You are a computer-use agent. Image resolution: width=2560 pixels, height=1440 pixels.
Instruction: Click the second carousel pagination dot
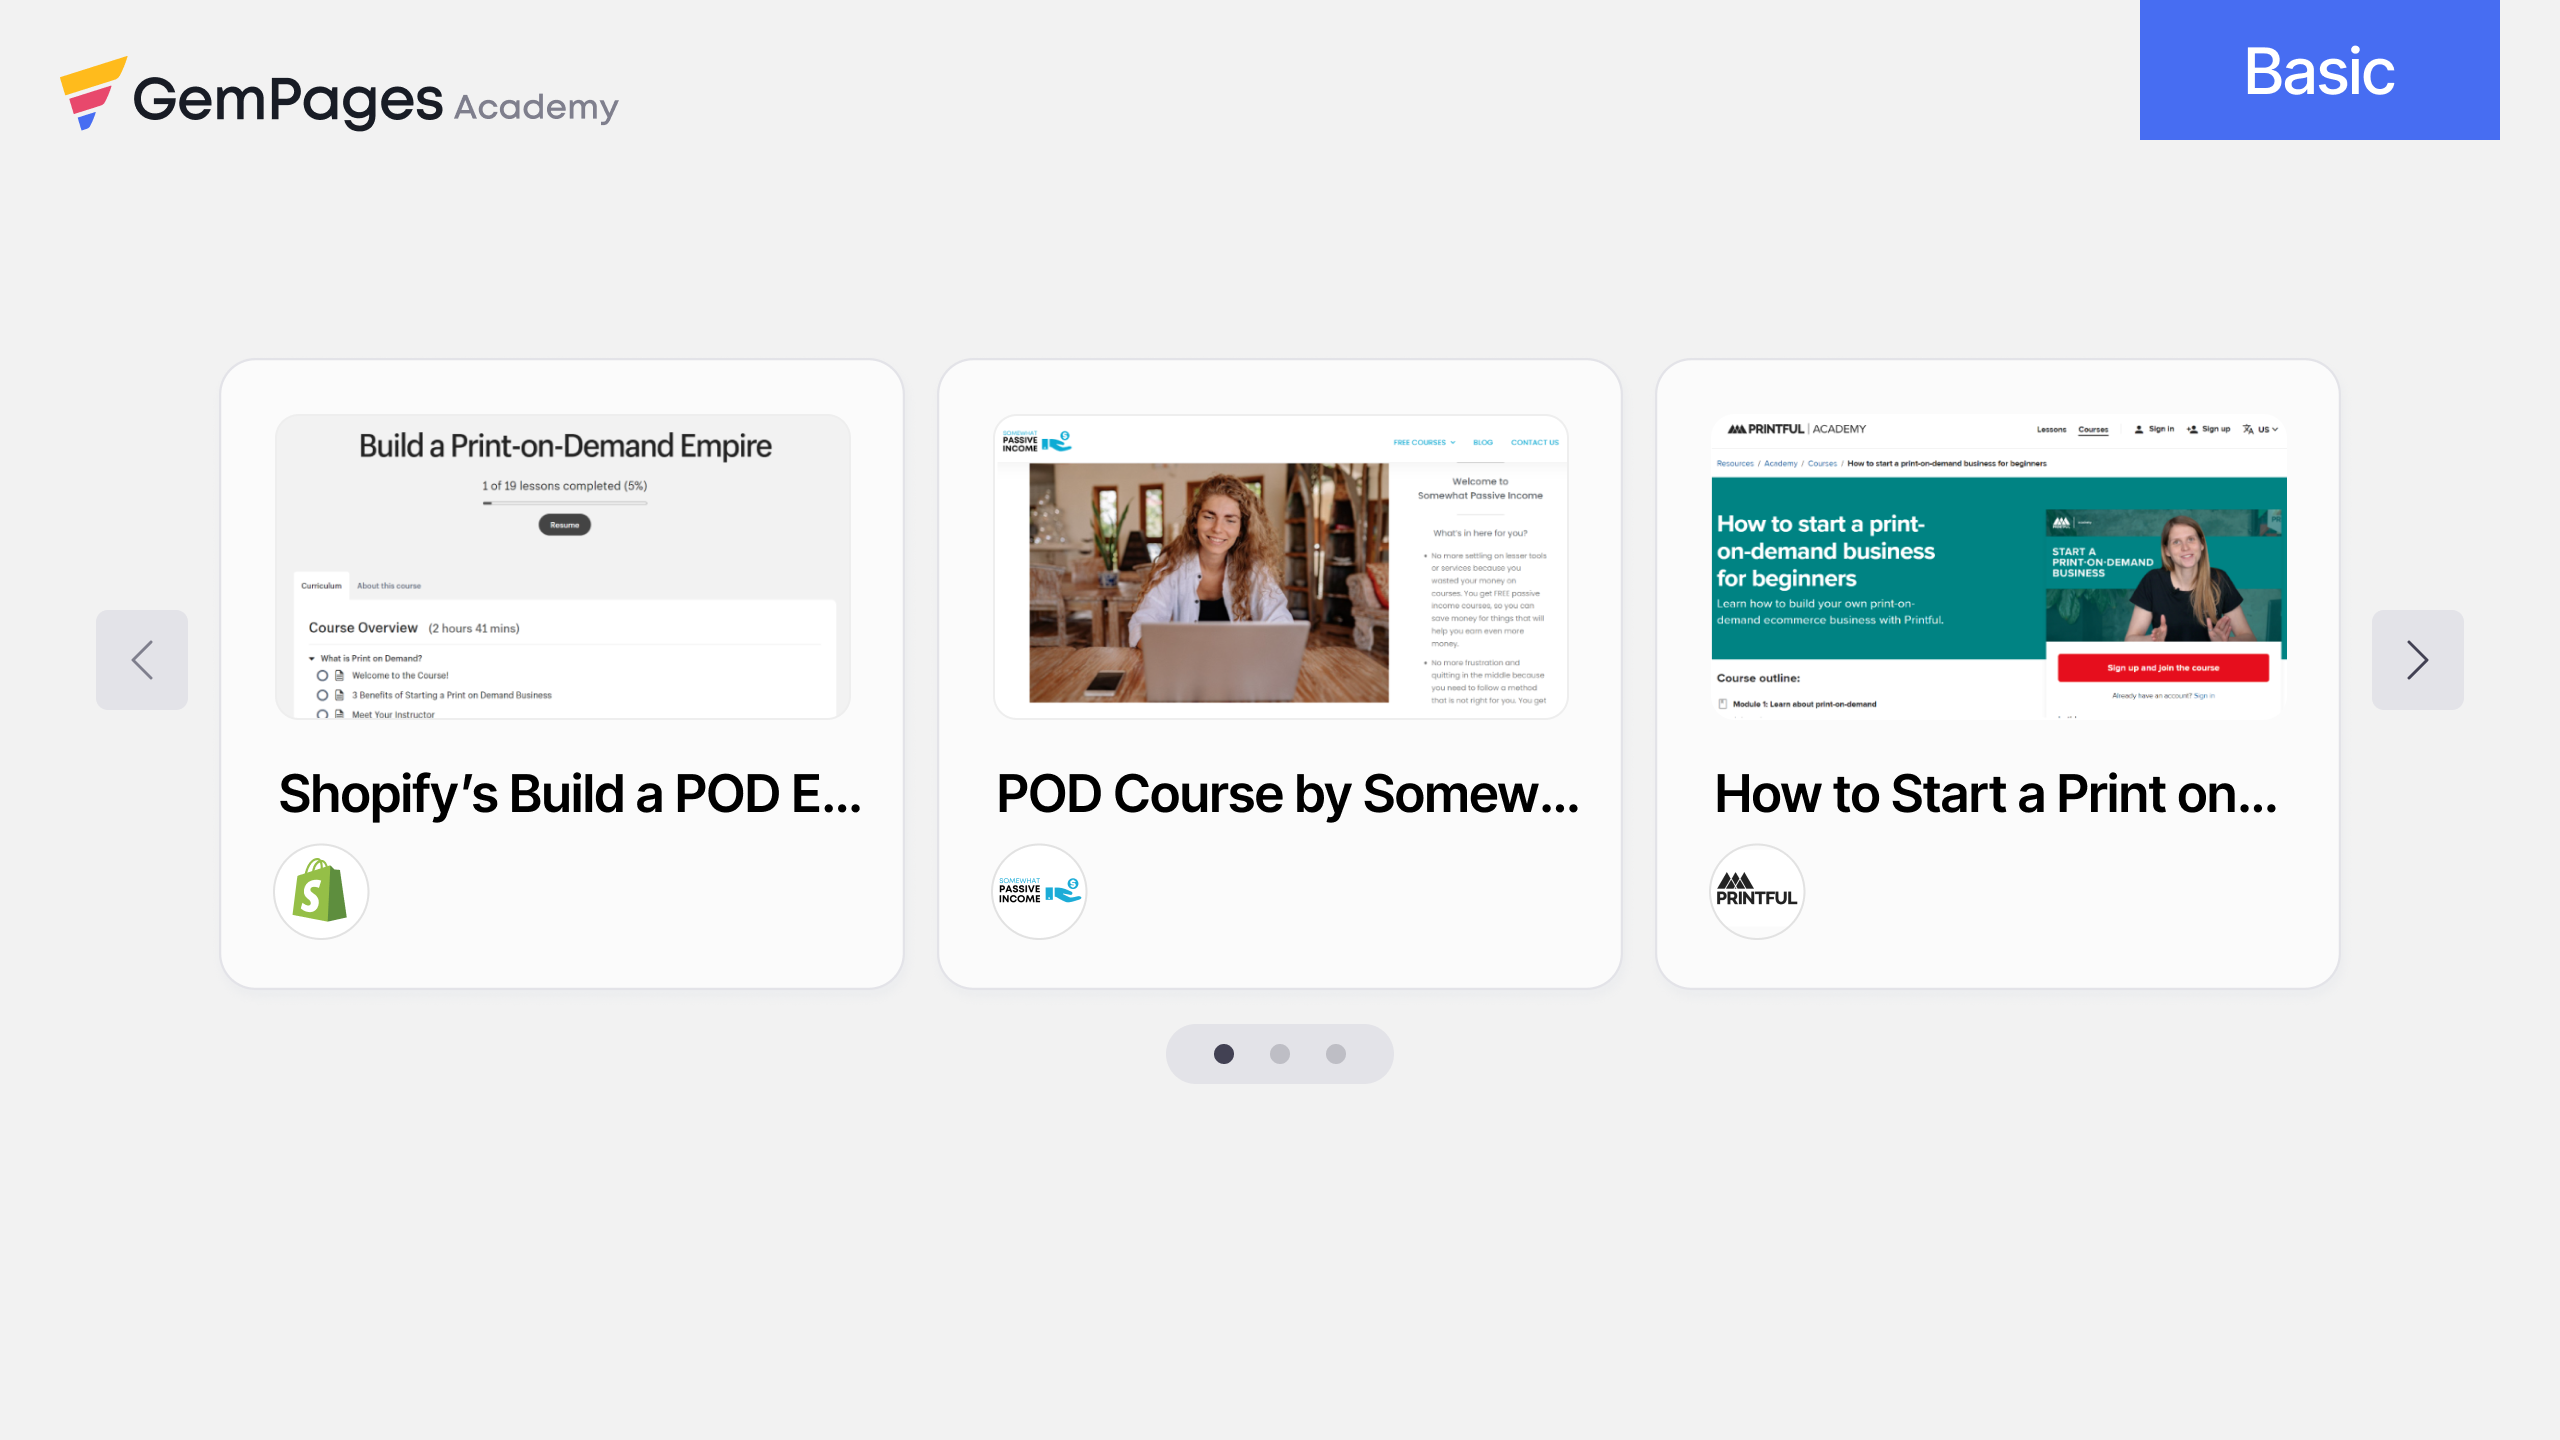point(1280,1053)
